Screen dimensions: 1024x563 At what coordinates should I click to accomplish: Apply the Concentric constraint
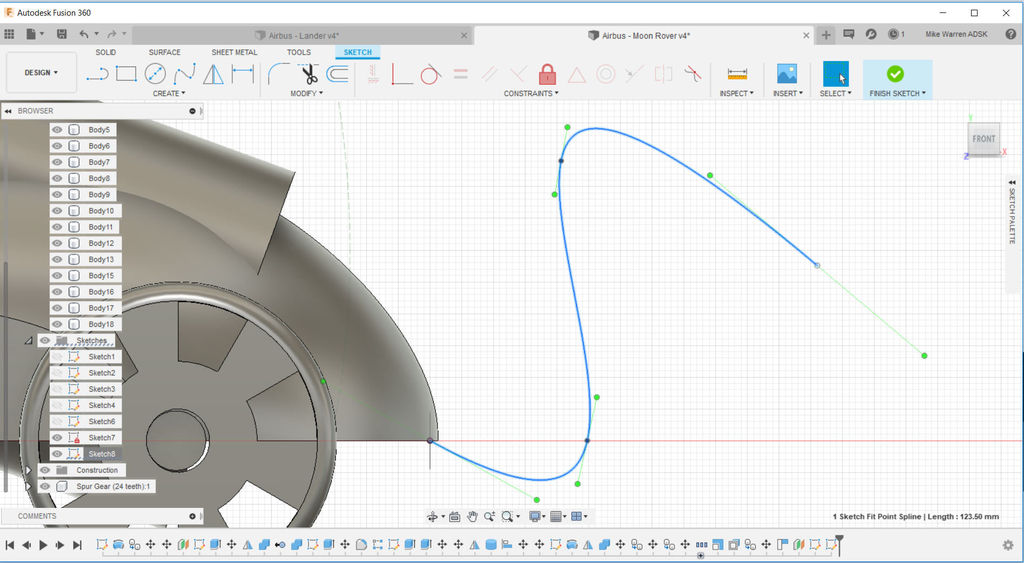pyautogui.click(x=605, y=74)
